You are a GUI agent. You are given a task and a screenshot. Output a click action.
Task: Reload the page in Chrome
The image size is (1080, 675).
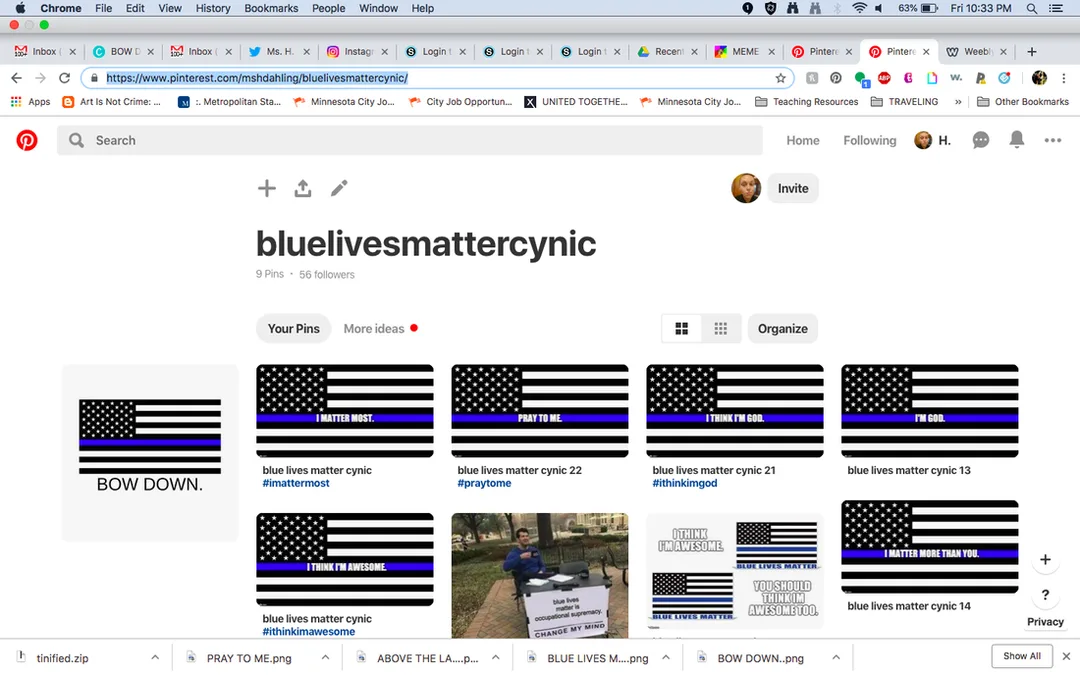[65, 78]
